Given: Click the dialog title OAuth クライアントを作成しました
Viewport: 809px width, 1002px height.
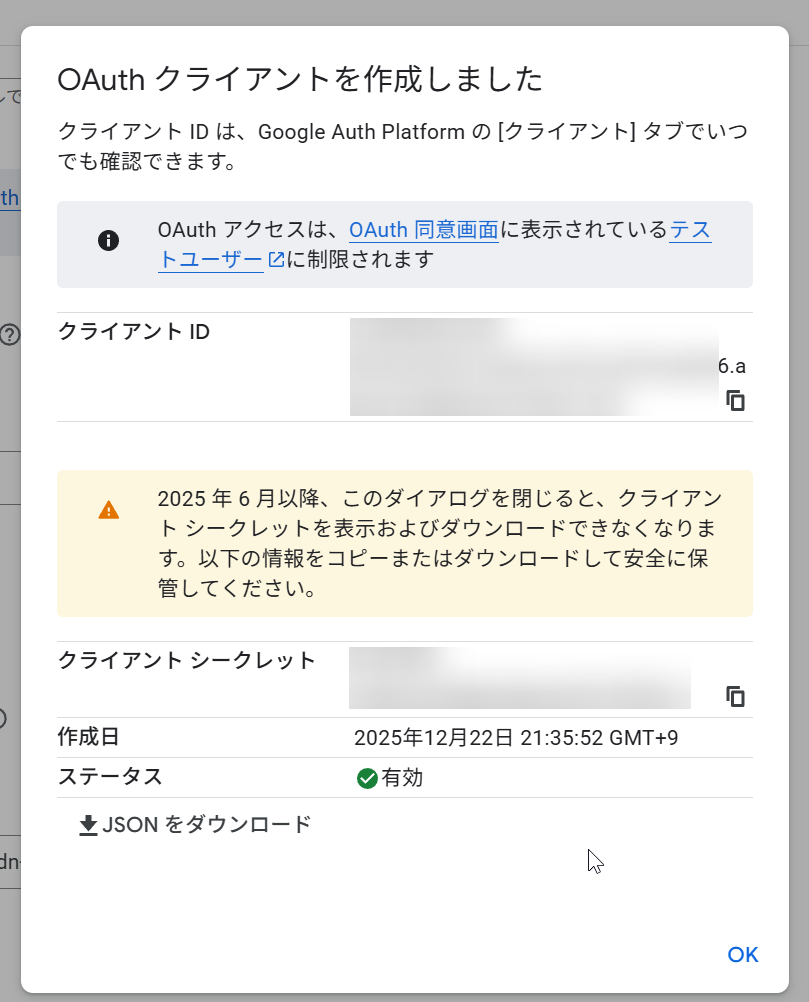Looking at the screenshot, I should pos(300,79).
